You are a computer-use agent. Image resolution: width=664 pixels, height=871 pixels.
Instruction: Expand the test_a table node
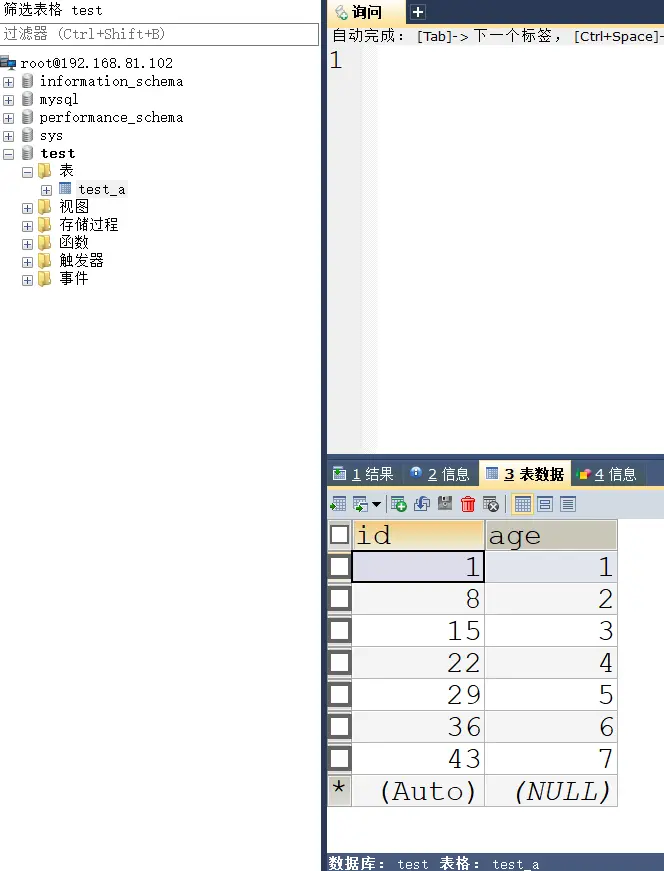[46, 190]
